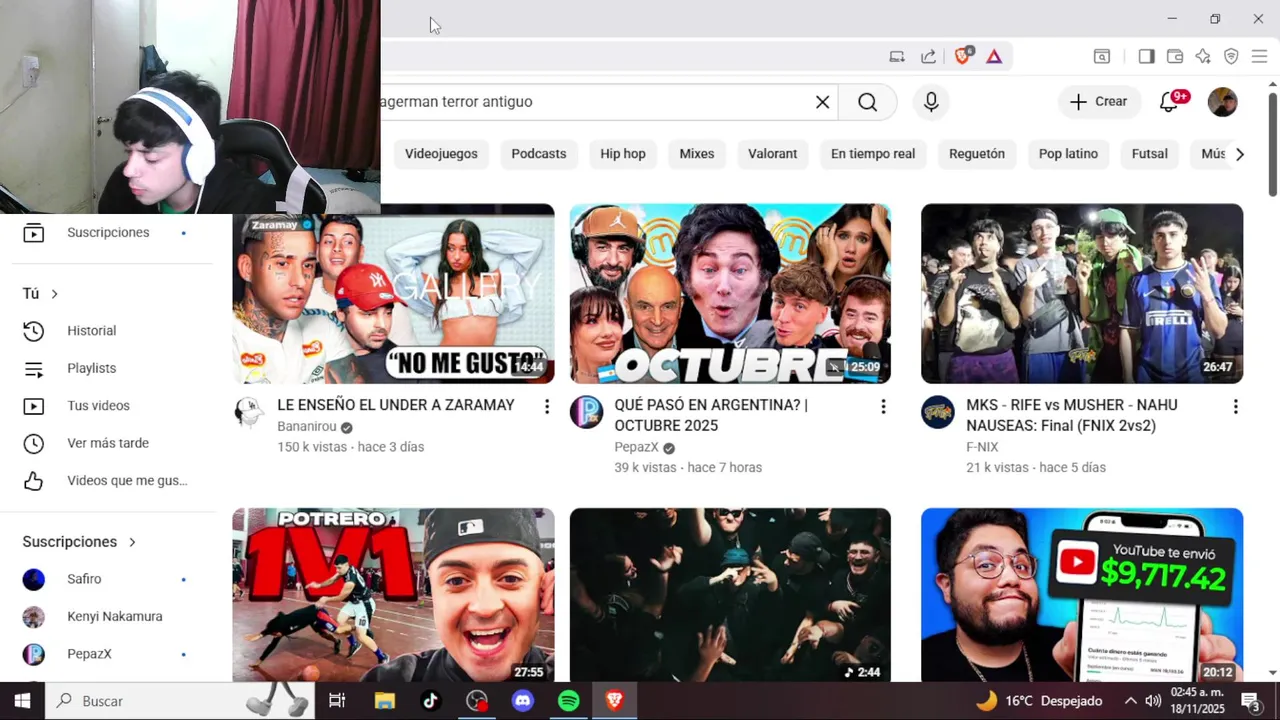Screen dimensions: 1280x720
Task: Open the dark crowd 2:44 video thumbnail
Action: 730,596
